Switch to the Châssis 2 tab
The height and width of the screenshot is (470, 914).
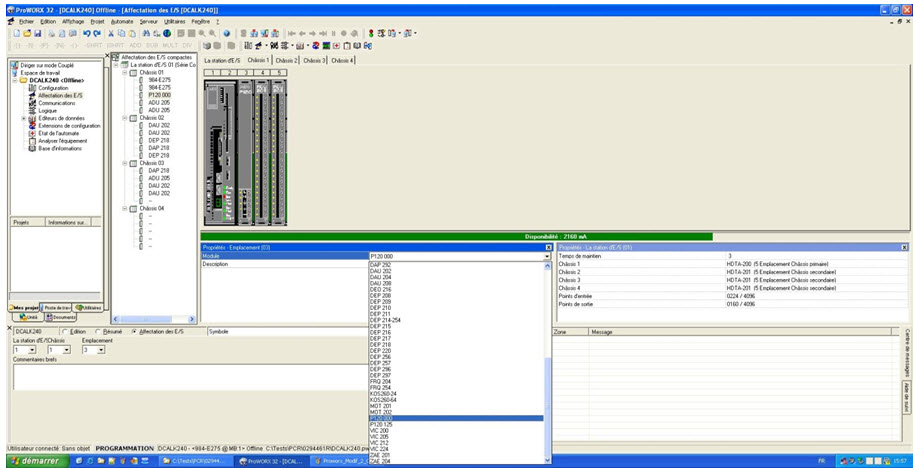tap(286, 60)
